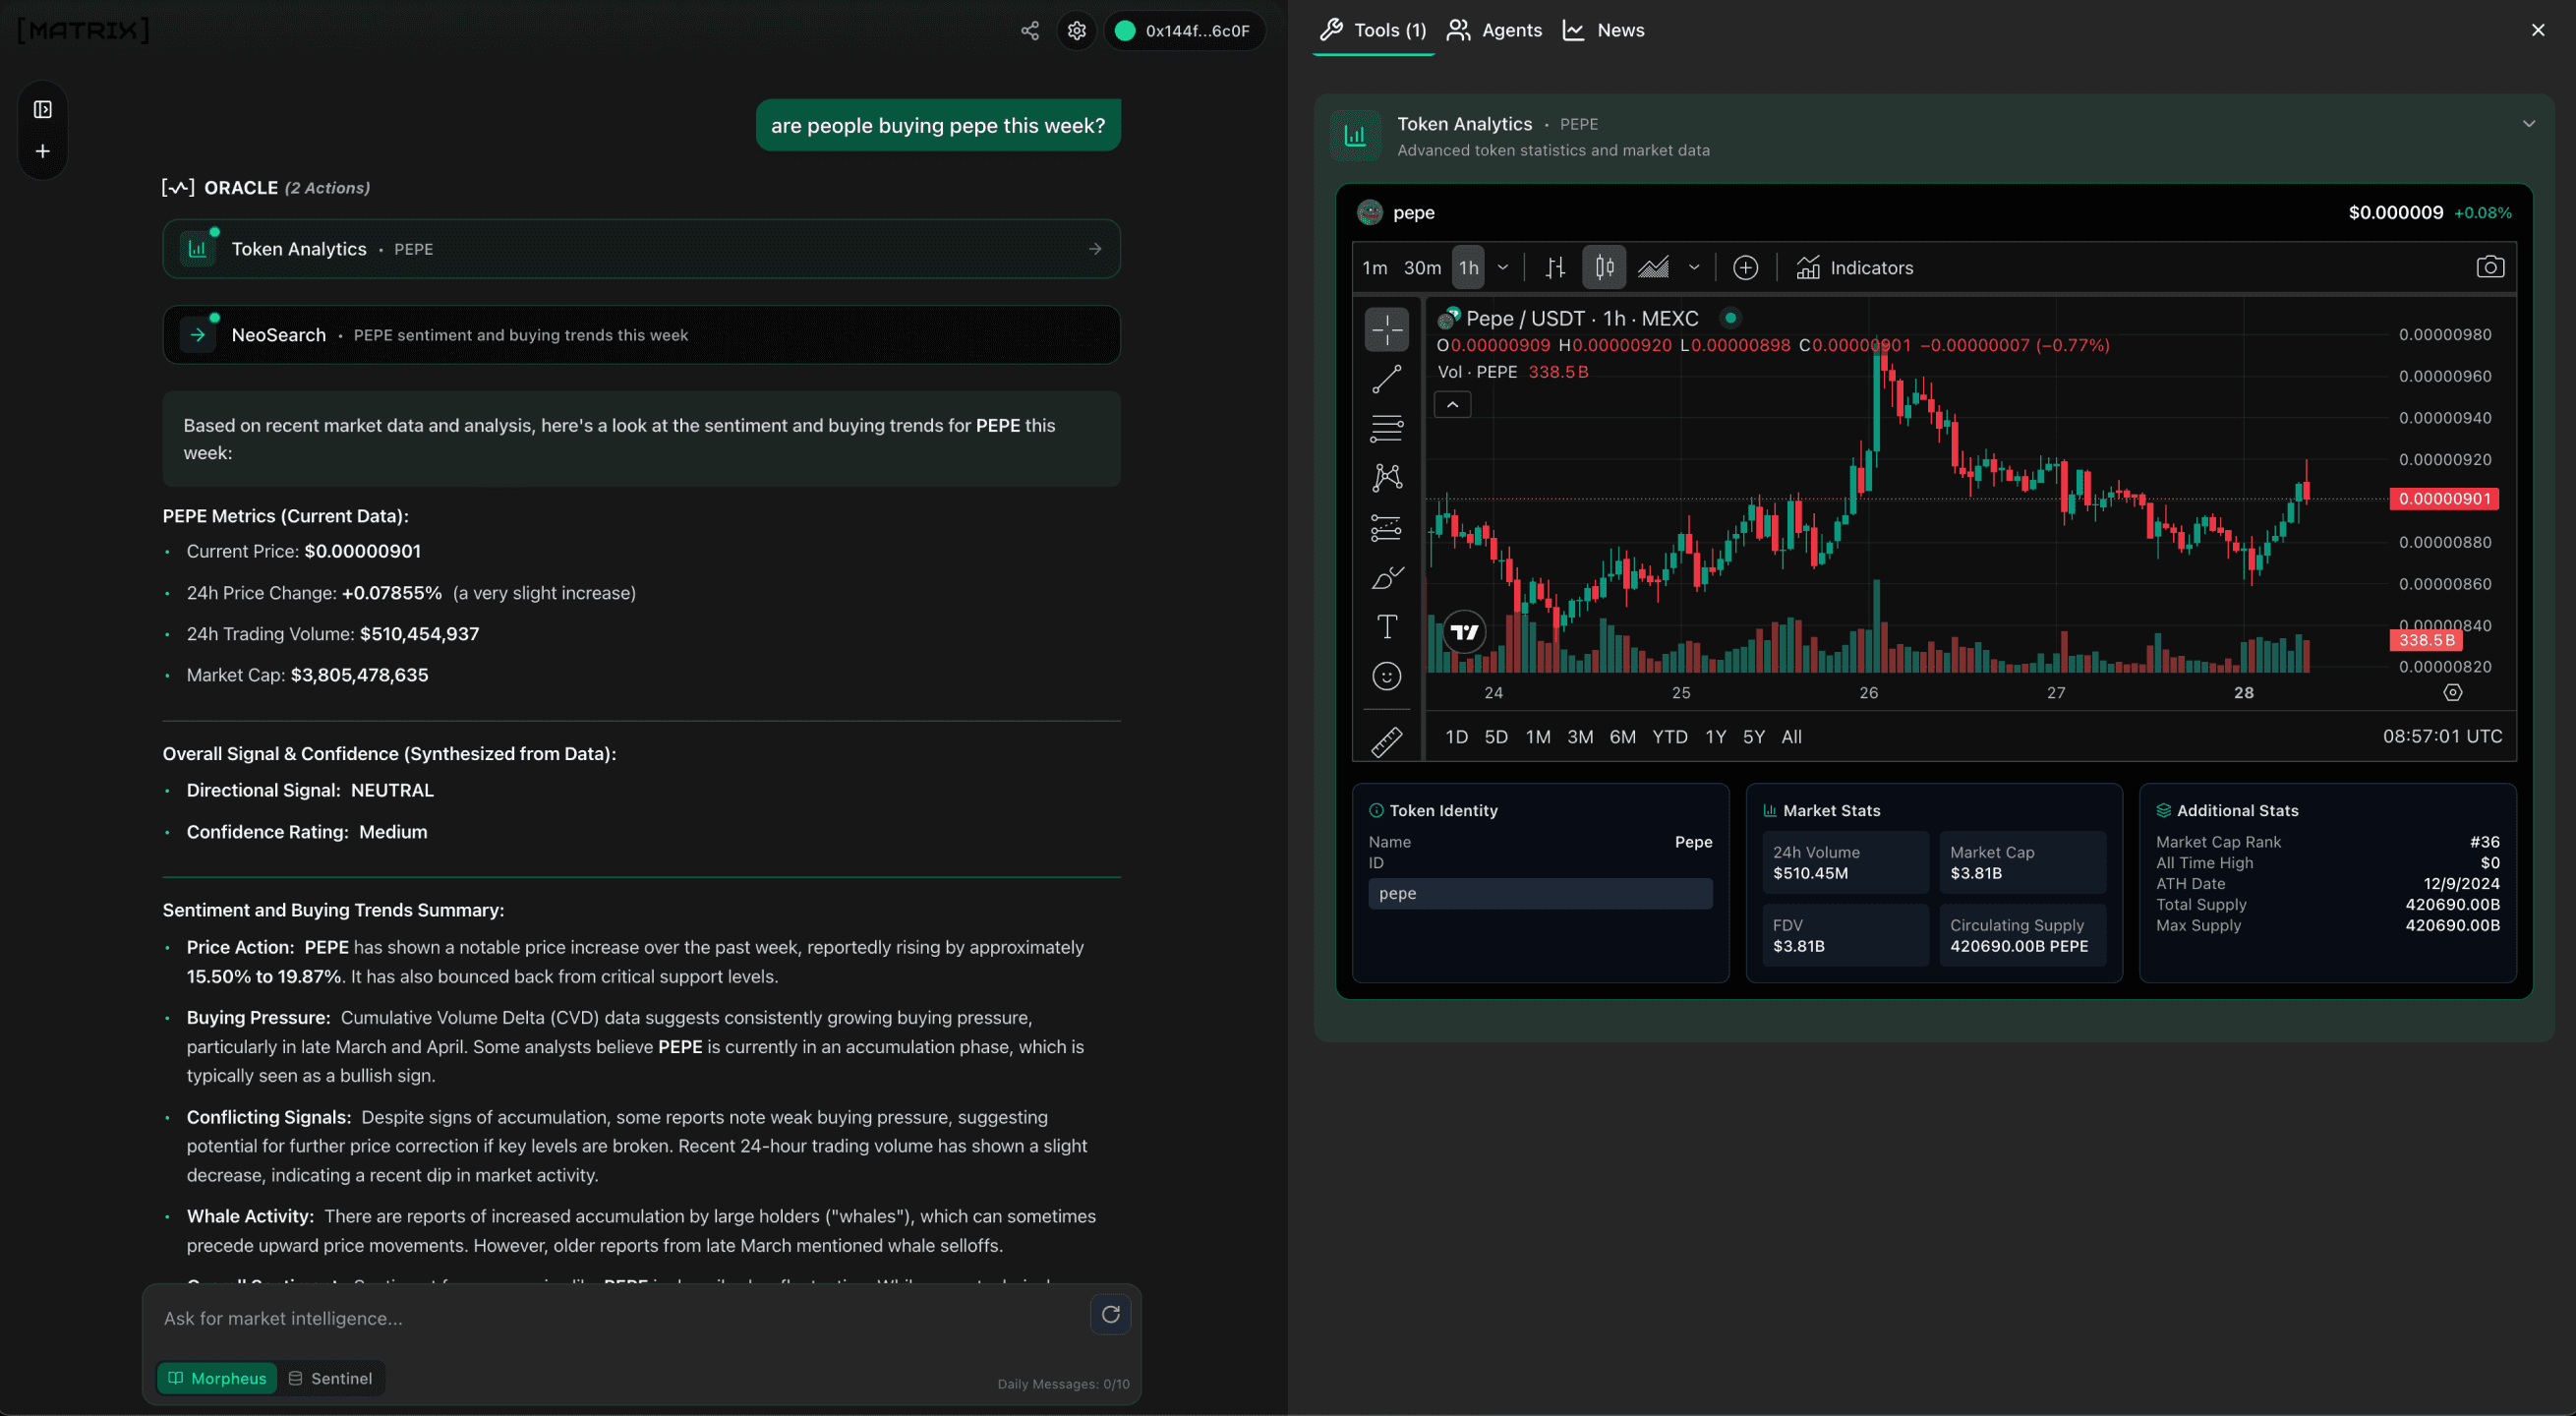The image size is (2576, 1416).
Task: Select the trend line drawing tool
Action: coord(1388,378)
